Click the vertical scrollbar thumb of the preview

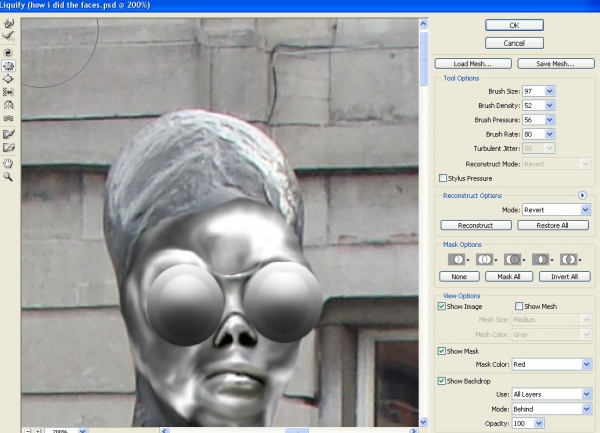click(423, 59)
